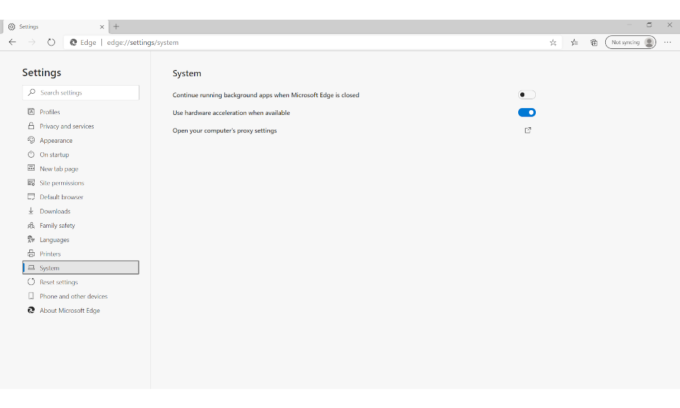The width and height of the screenshot is (680, 408).
Task: Go to Appearance settings
Action: pos(56,140)
